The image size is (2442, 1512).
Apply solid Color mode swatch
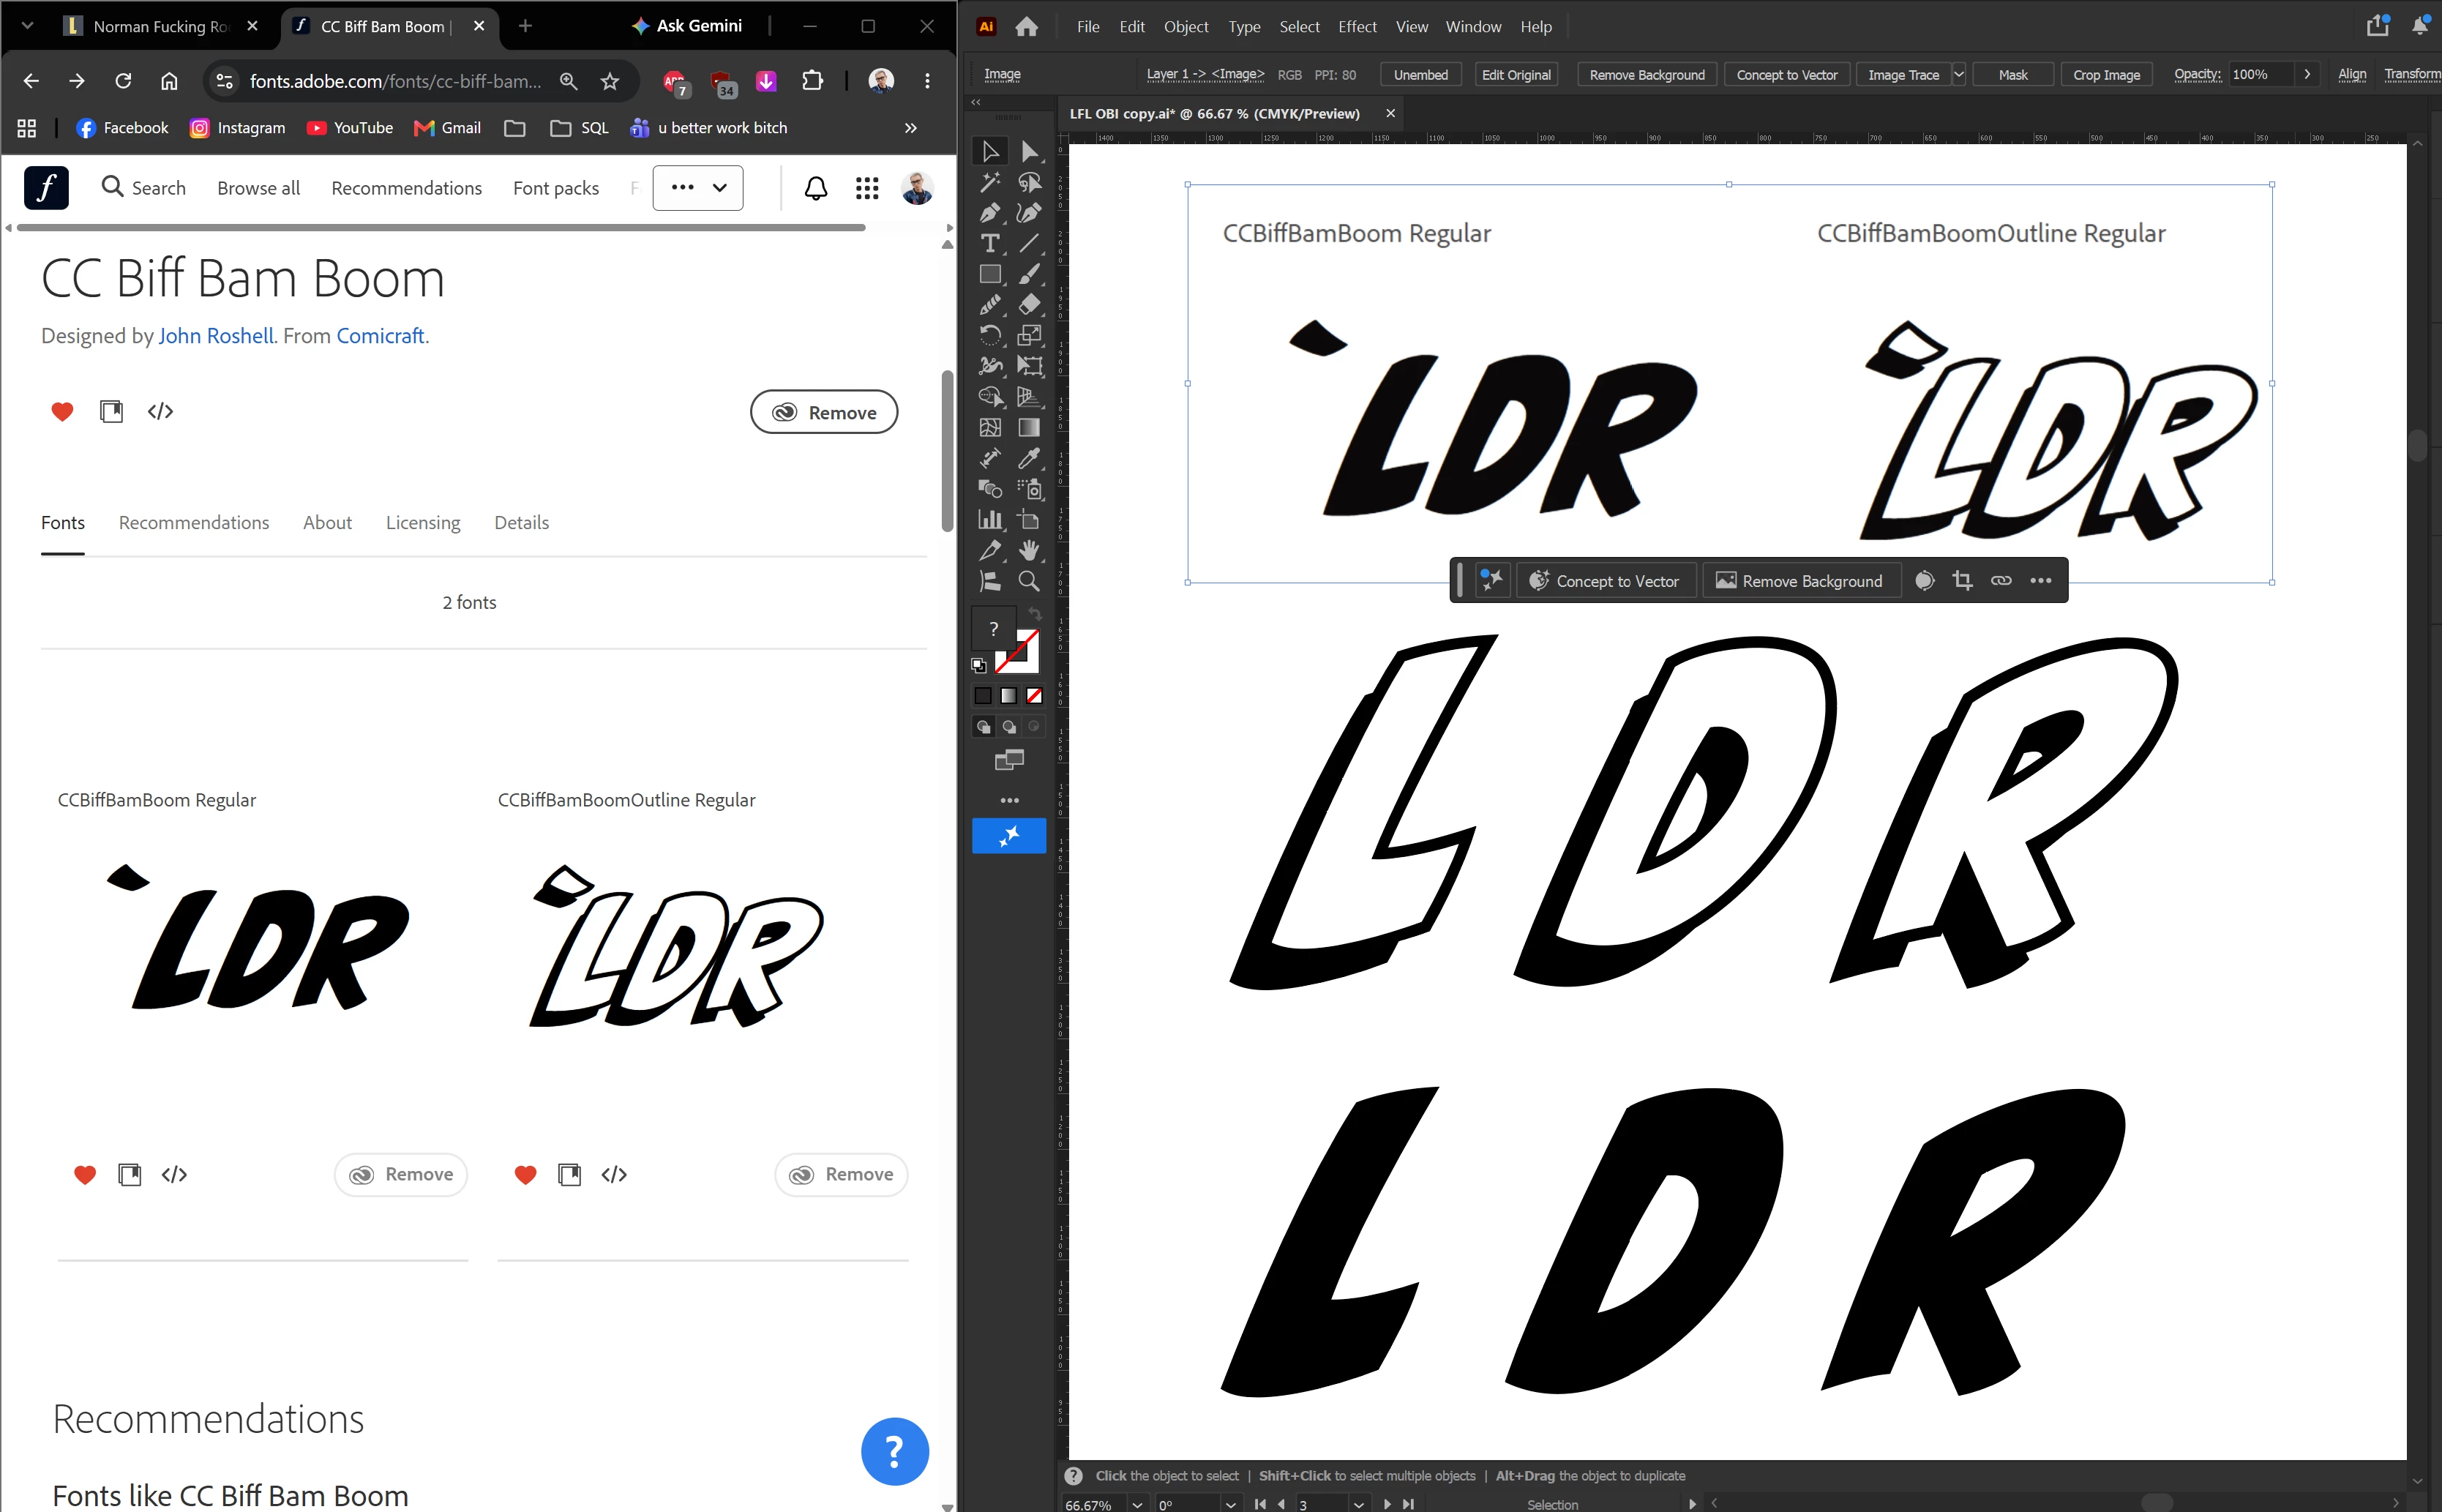983,696
